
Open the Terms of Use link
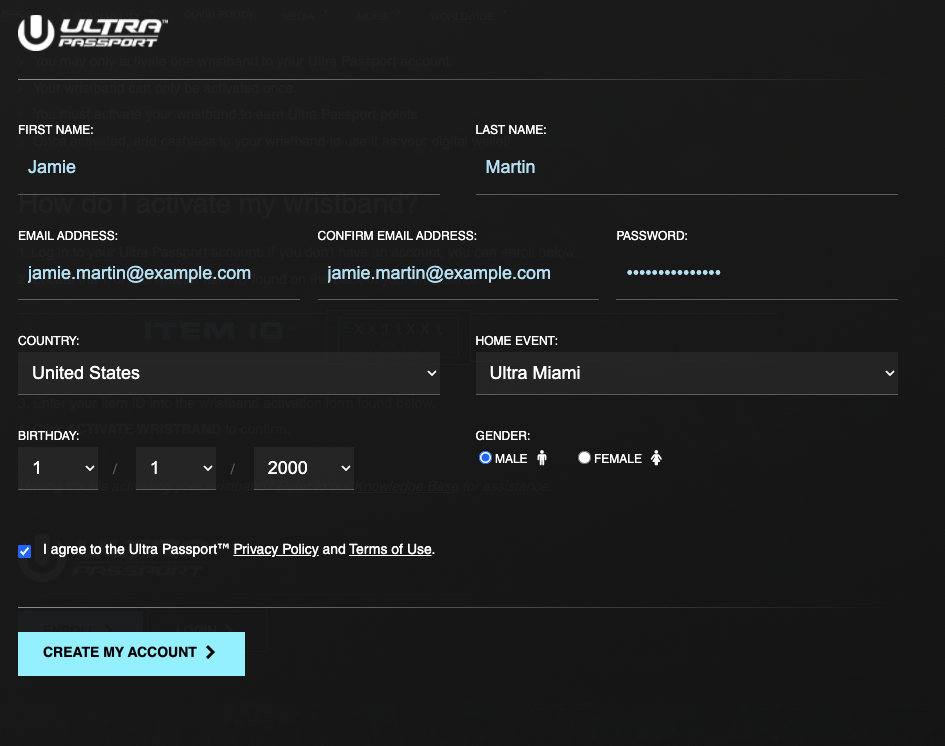click(x=390, y=549)
